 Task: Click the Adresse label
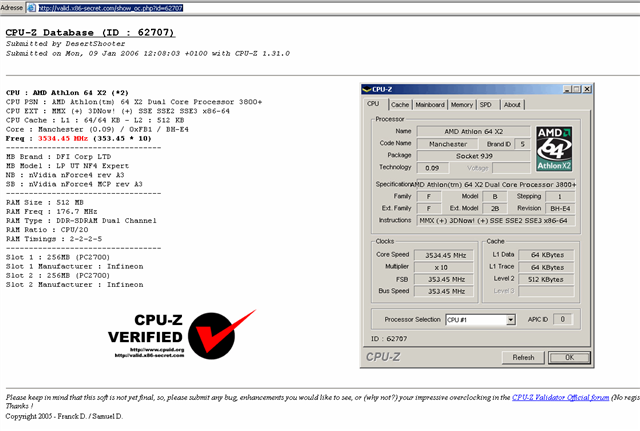coord(12,8)
